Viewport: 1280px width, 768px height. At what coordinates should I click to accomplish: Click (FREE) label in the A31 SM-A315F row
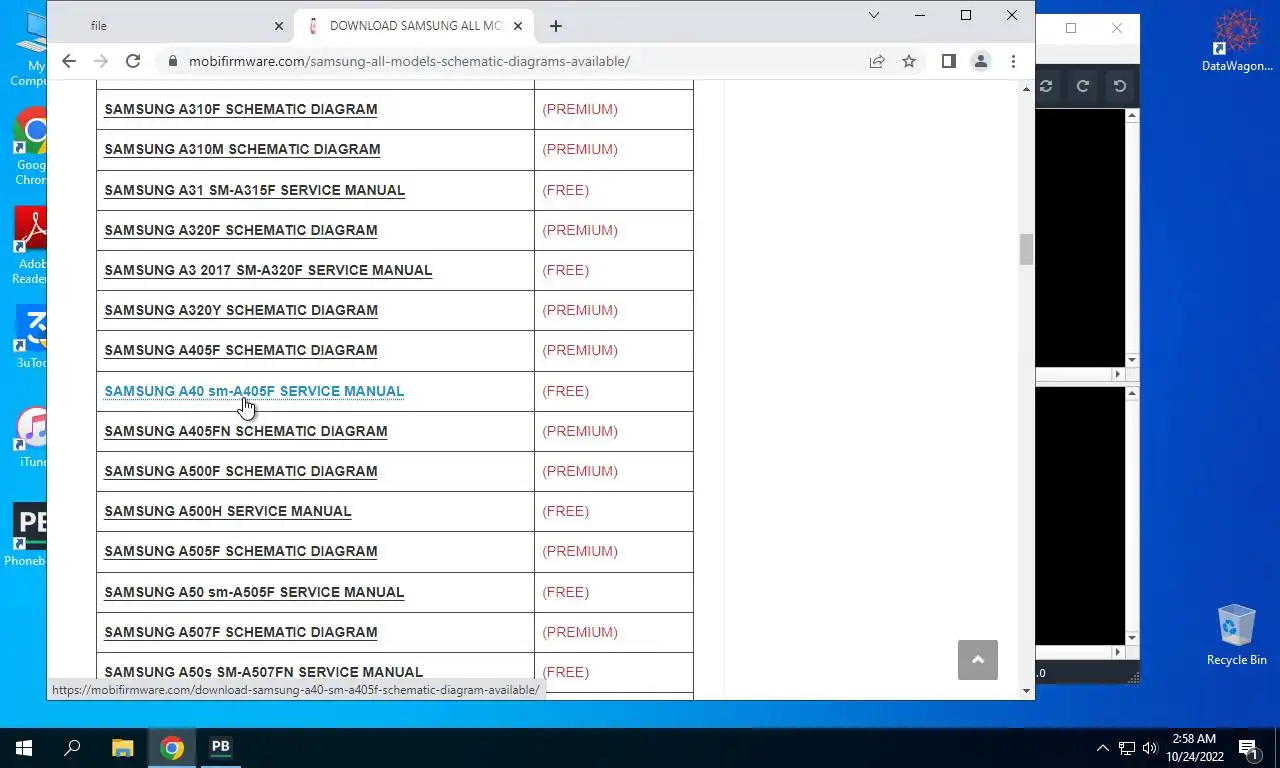click(x=565, y=190)
